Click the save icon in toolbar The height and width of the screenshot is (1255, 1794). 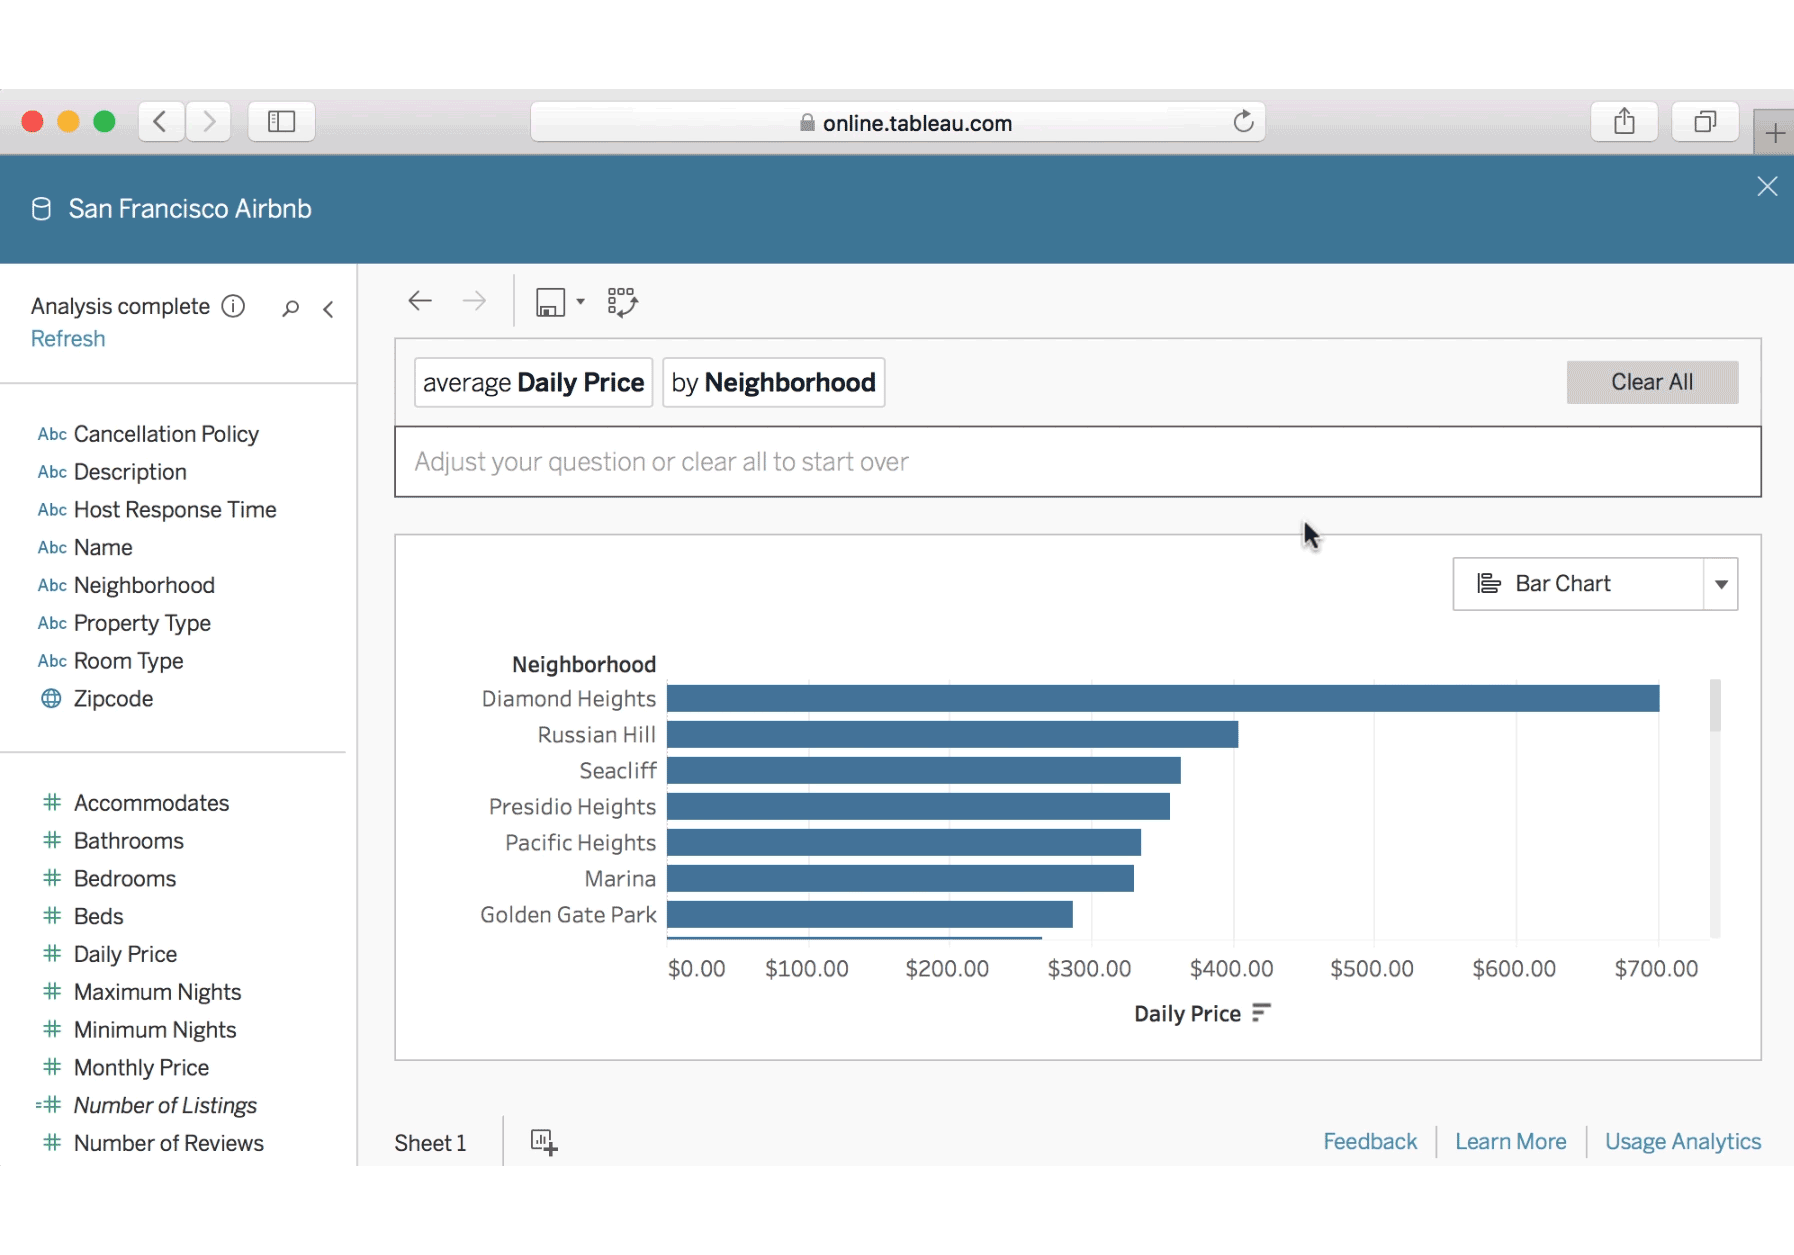(x=550, y=302)
